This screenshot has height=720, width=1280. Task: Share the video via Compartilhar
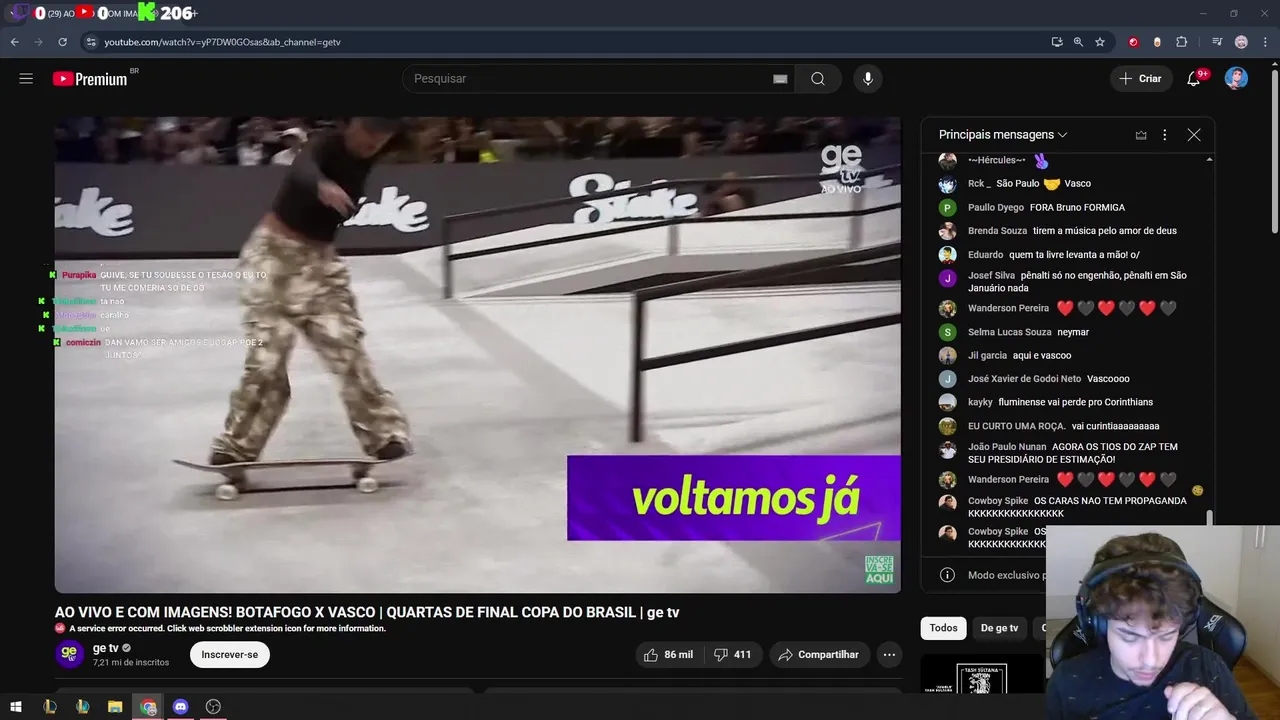coord(818,655)
